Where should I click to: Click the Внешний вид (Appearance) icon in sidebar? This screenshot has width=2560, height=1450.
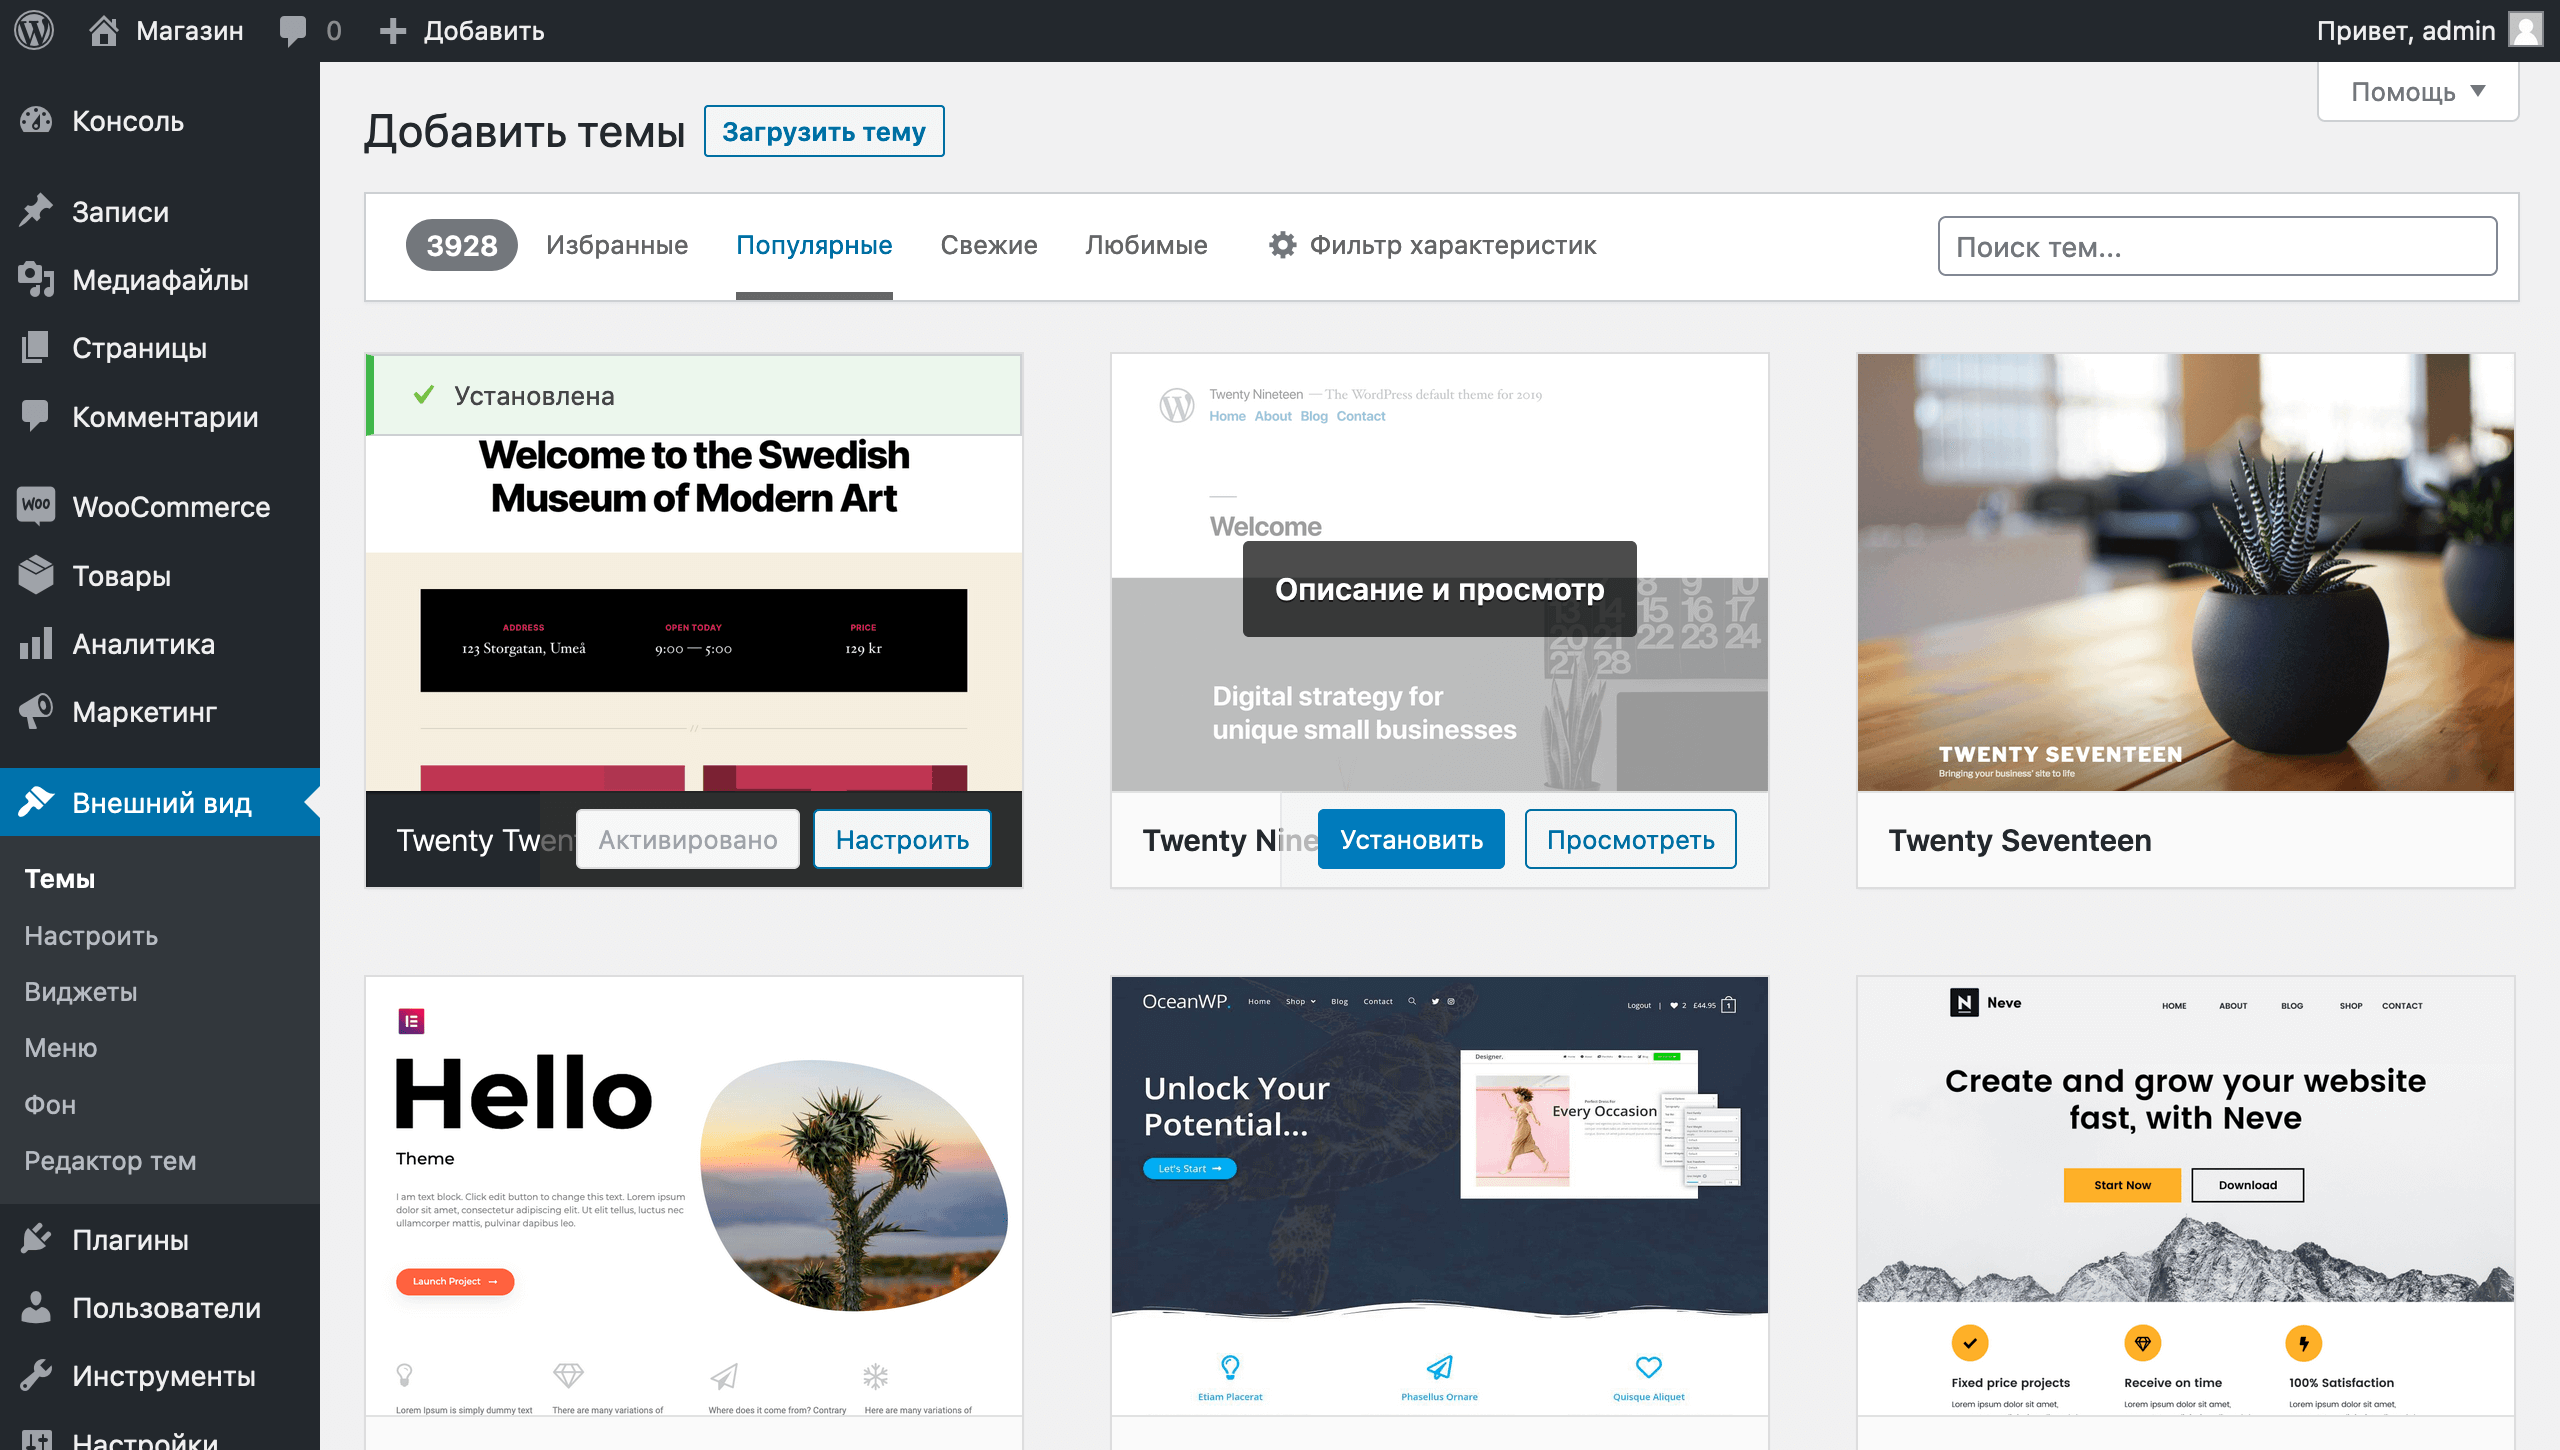click(x=39, y=803)
